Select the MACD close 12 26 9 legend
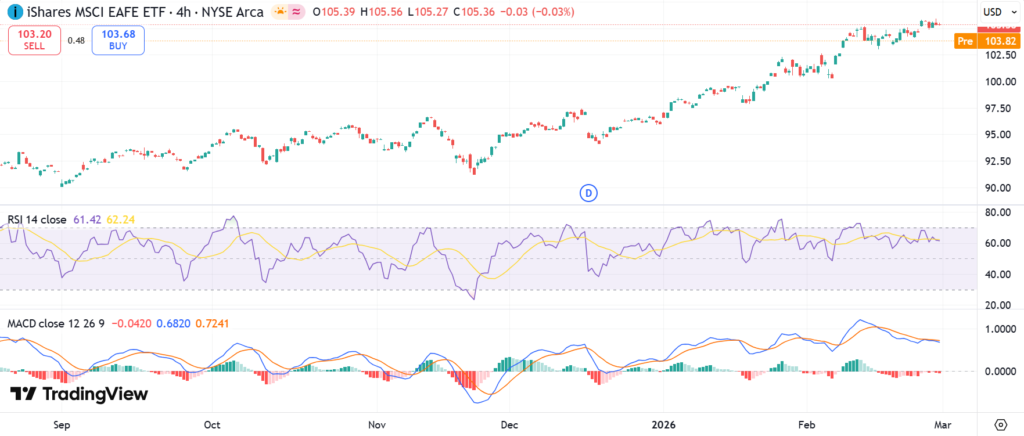1024x436 pixels. 55,324
